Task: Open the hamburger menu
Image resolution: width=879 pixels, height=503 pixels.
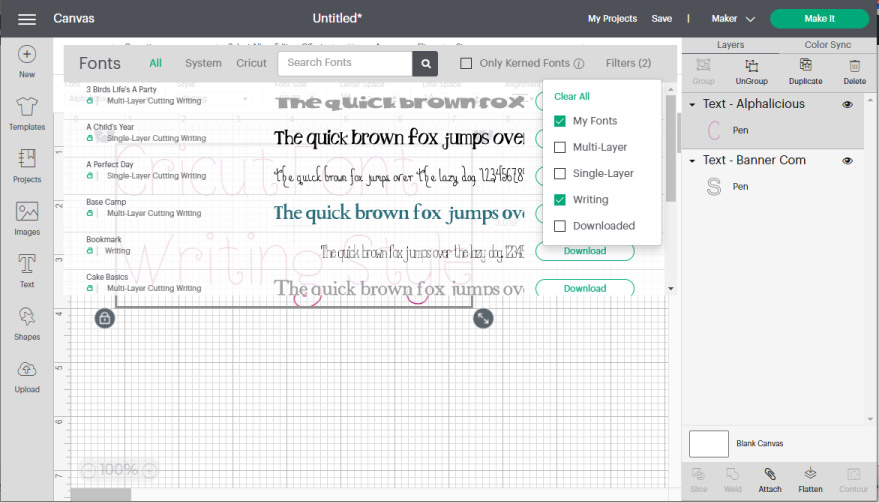Action: pyautogui.click(x=27, y=19)
